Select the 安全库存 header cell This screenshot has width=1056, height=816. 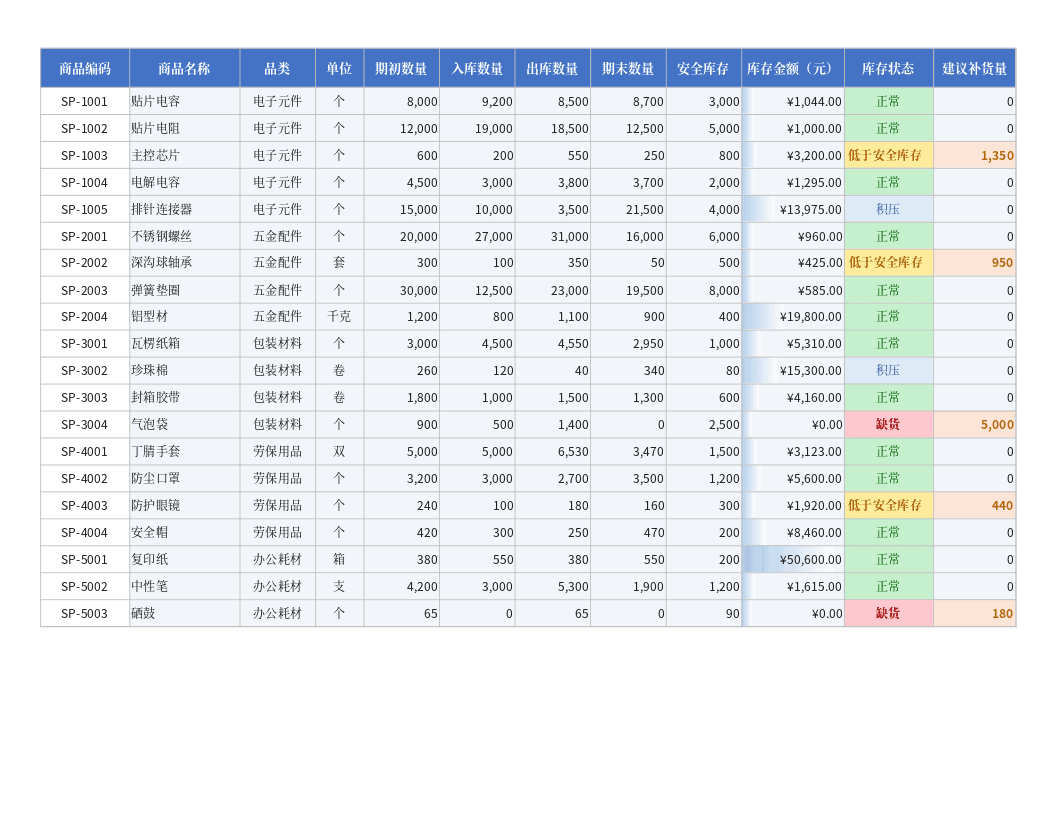[703, 68]
